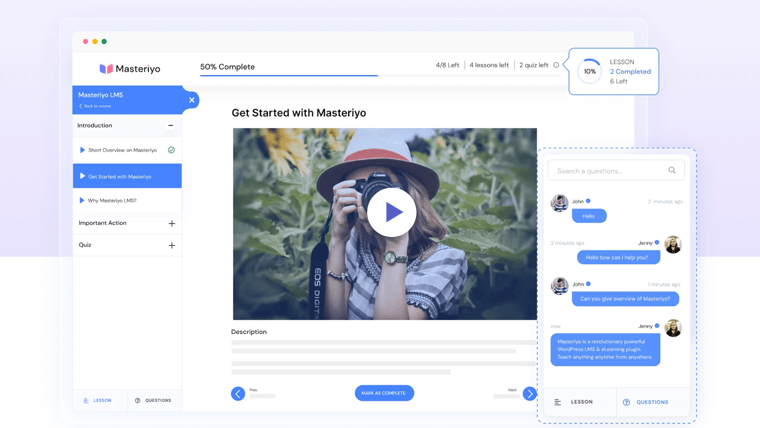Click Mark as Complete button
Image resolution: width=760 pixels, height=428 pixels.
(384, 393)
